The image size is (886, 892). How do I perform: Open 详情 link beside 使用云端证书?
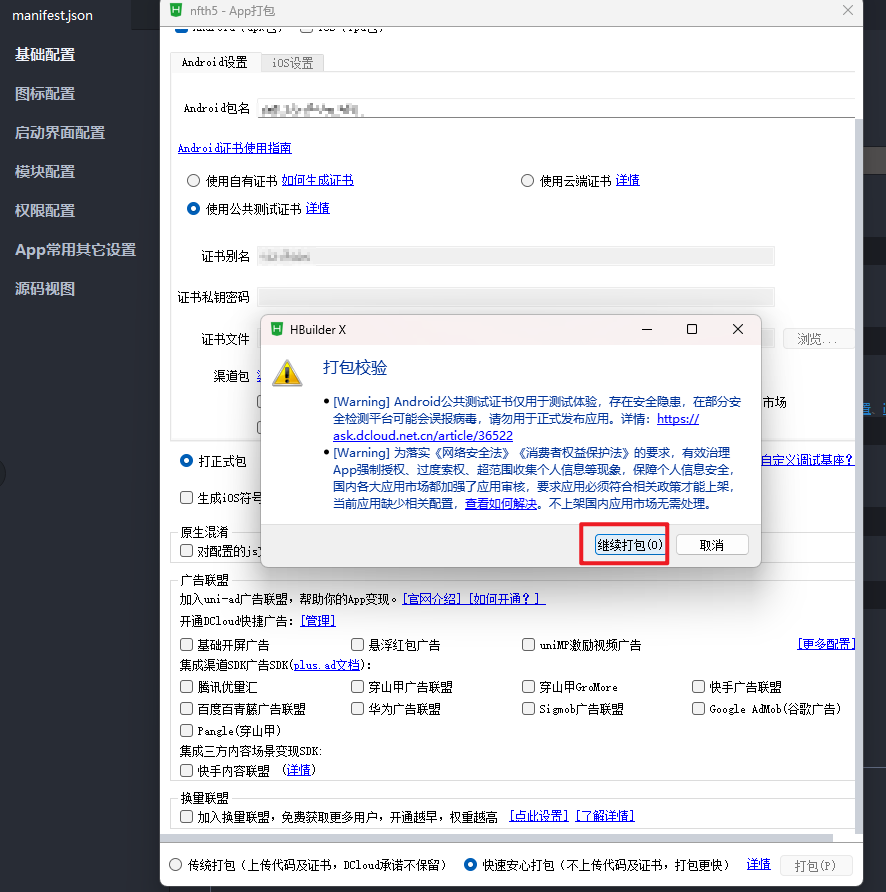pos(628,180)
